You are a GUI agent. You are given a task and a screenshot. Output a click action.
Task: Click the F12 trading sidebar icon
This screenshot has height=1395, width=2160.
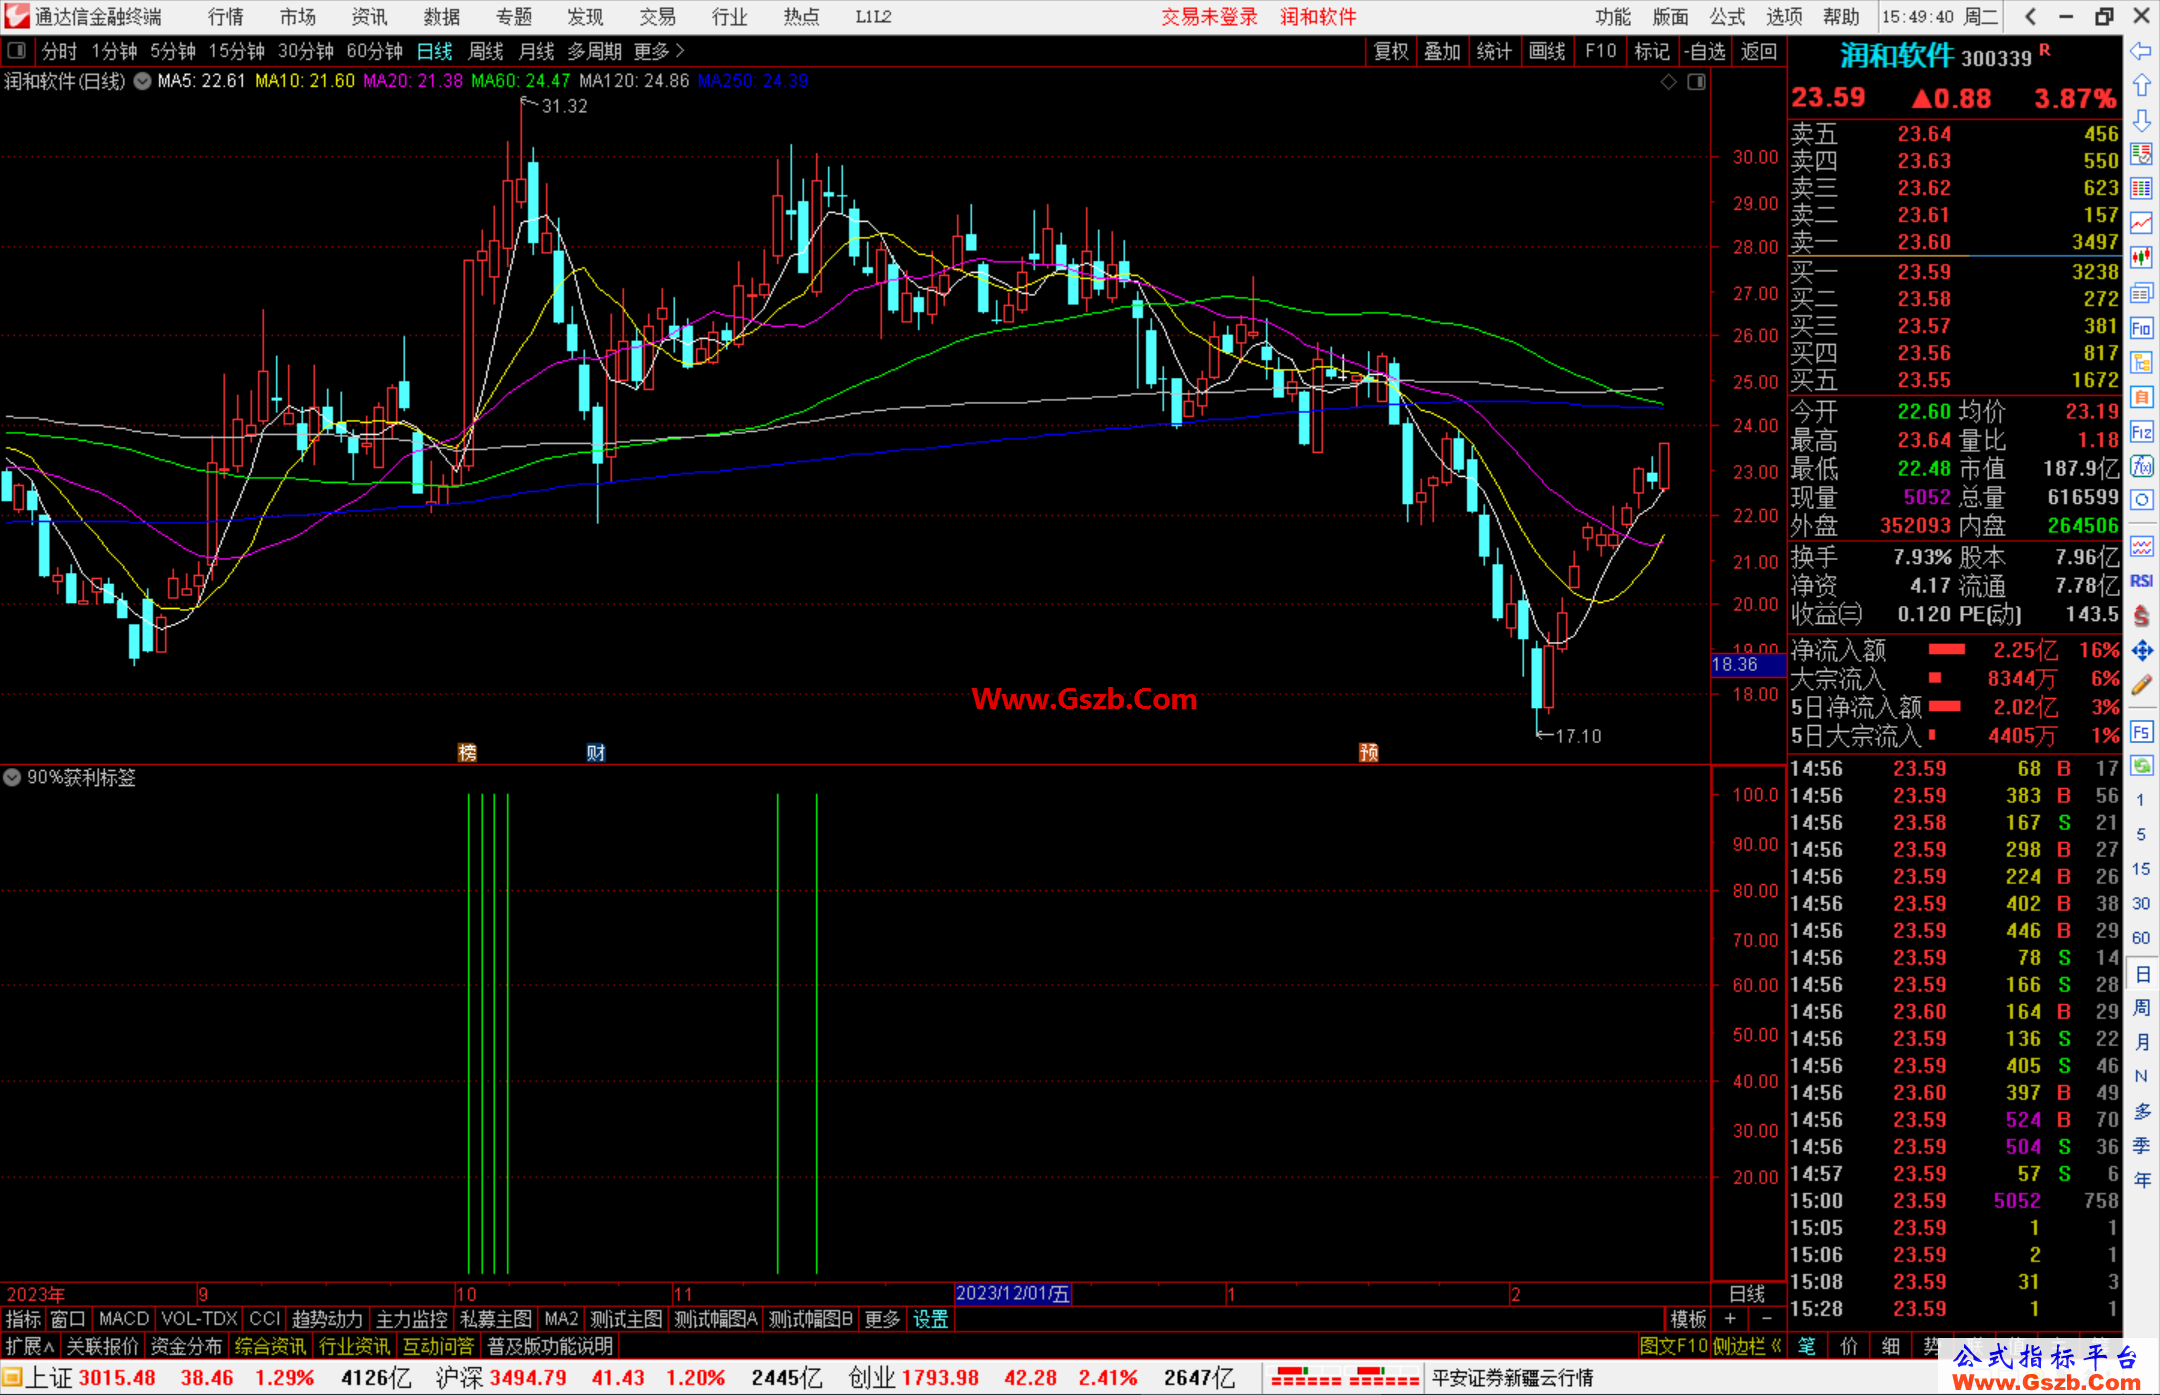click(x=2141, y=432)
